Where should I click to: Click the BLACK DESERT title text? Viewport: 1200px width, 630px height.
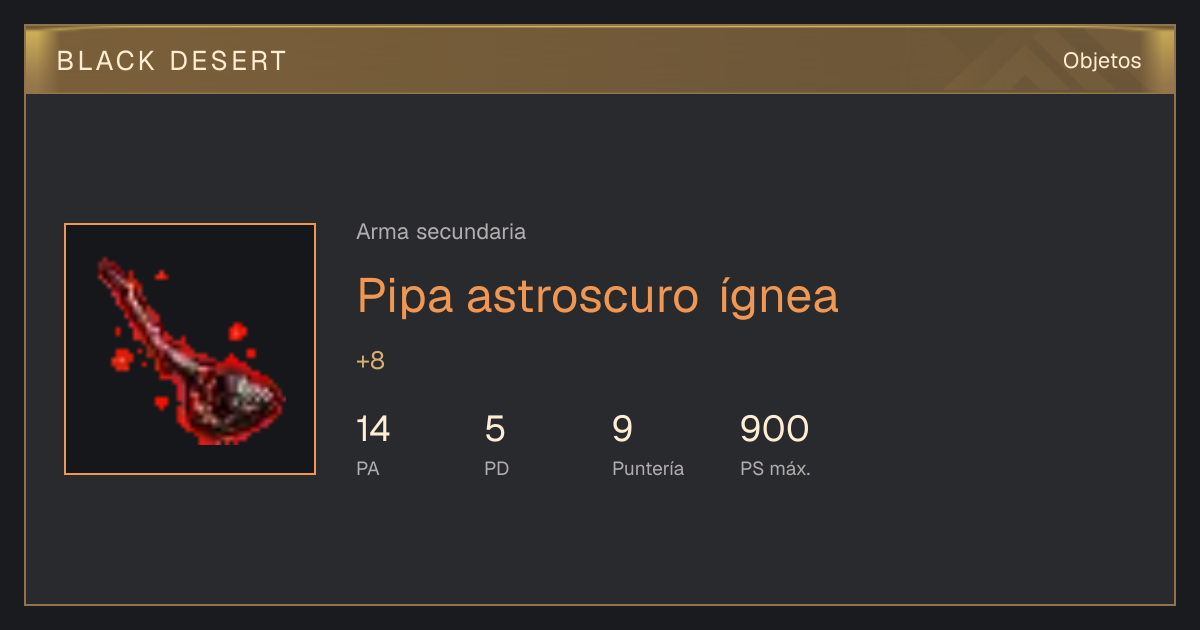172,61
